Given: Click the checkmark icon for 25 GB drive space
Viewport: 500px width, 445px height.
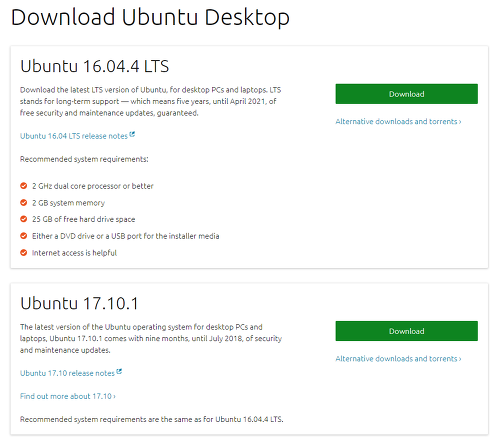Looking at the screenshot, I should [24, 219].
